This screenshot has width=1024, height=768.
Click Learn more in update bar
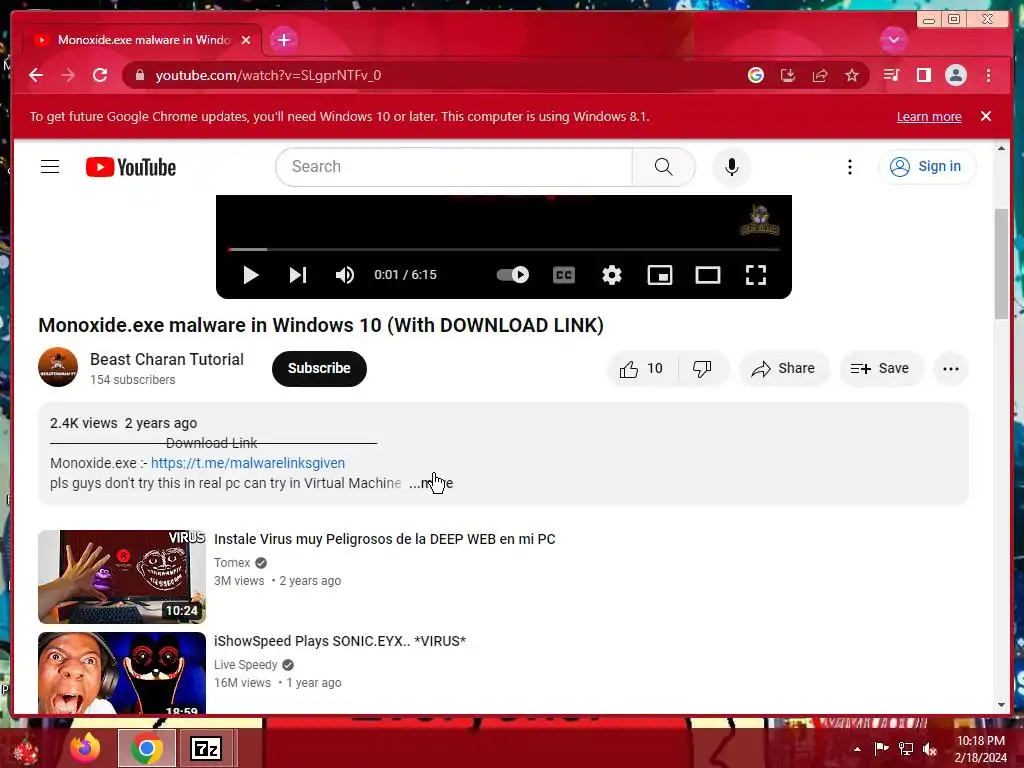pos(929,117)
